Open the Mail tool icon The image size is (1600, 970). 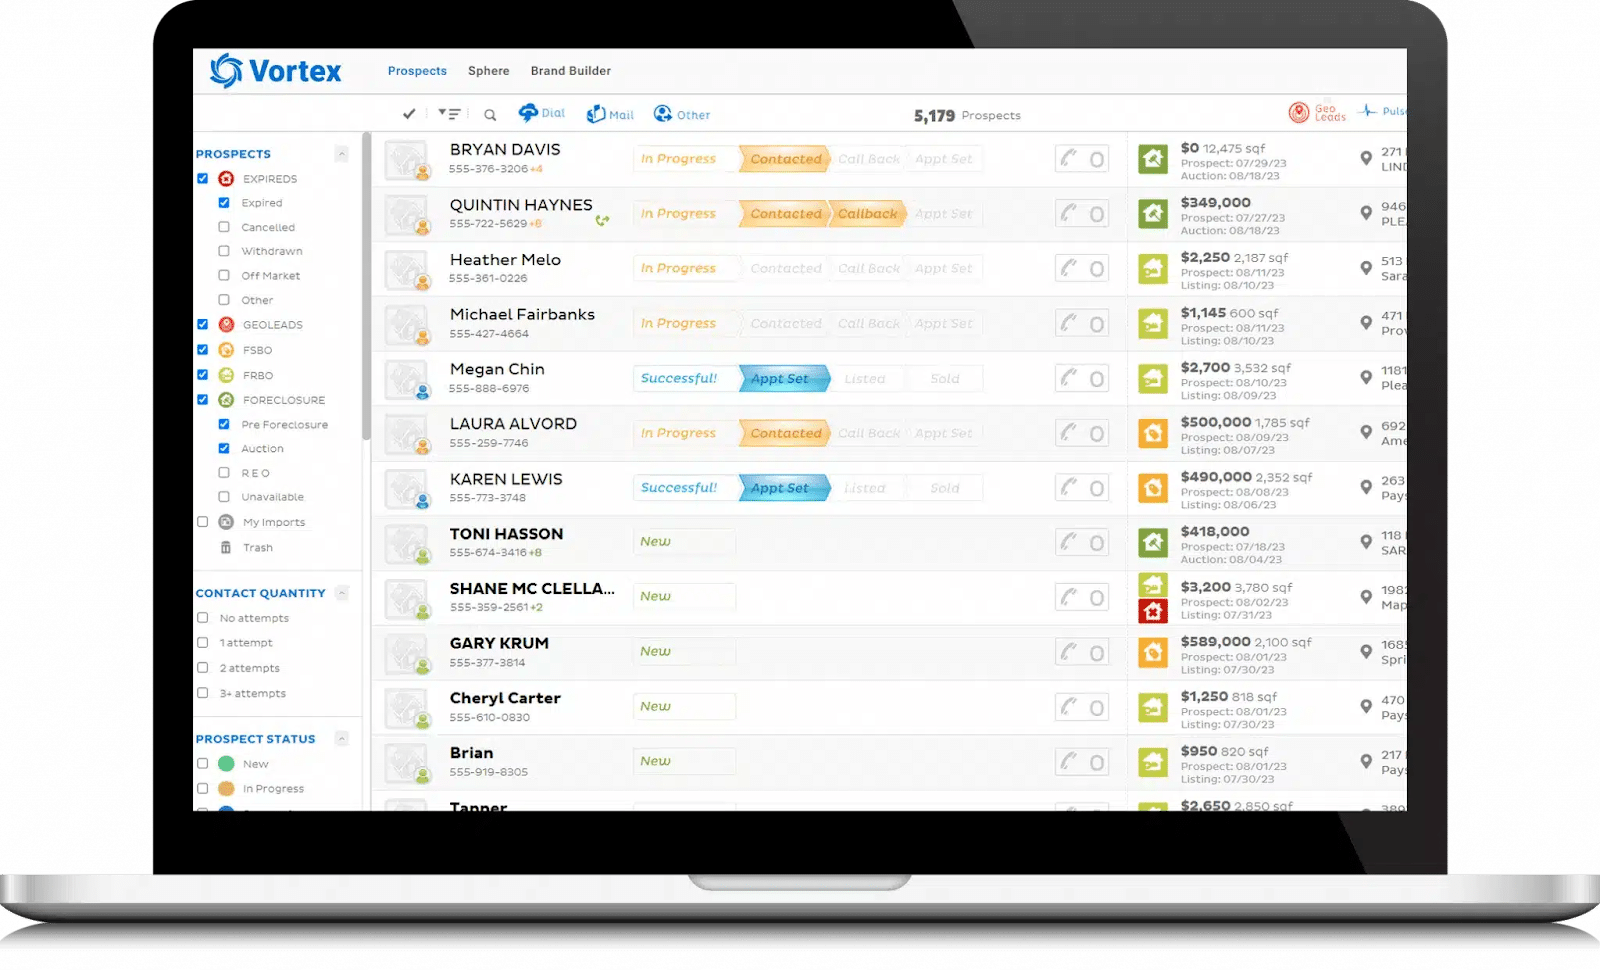point(596,114)
